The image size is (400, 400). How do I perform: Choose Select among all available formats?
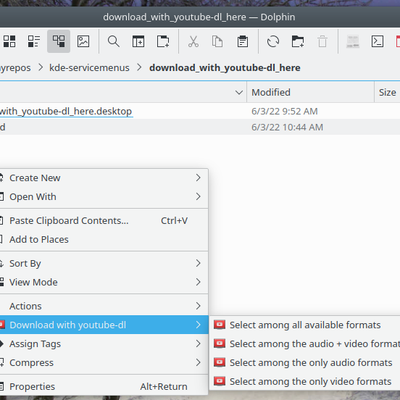[305, 325]
